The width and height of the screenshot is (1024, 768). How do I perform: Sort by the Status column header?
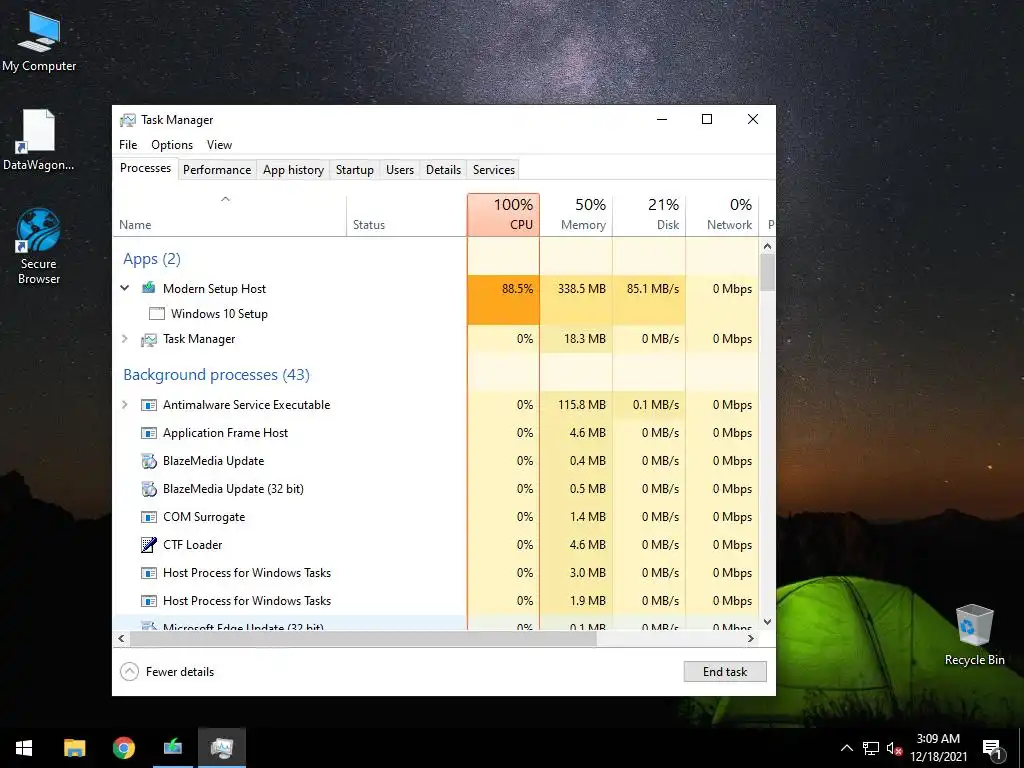tap(406, 216)
